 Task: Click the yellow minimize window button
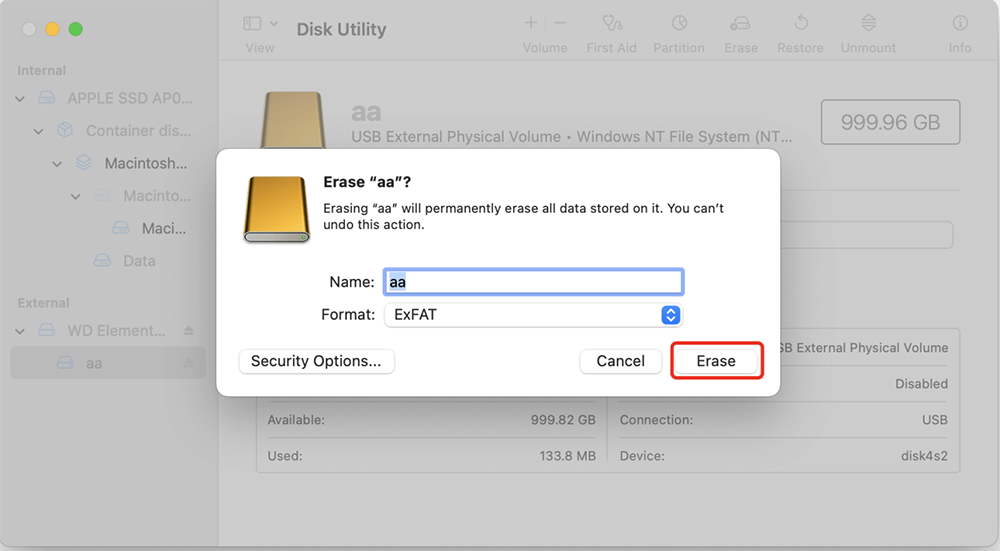point(52,29)
